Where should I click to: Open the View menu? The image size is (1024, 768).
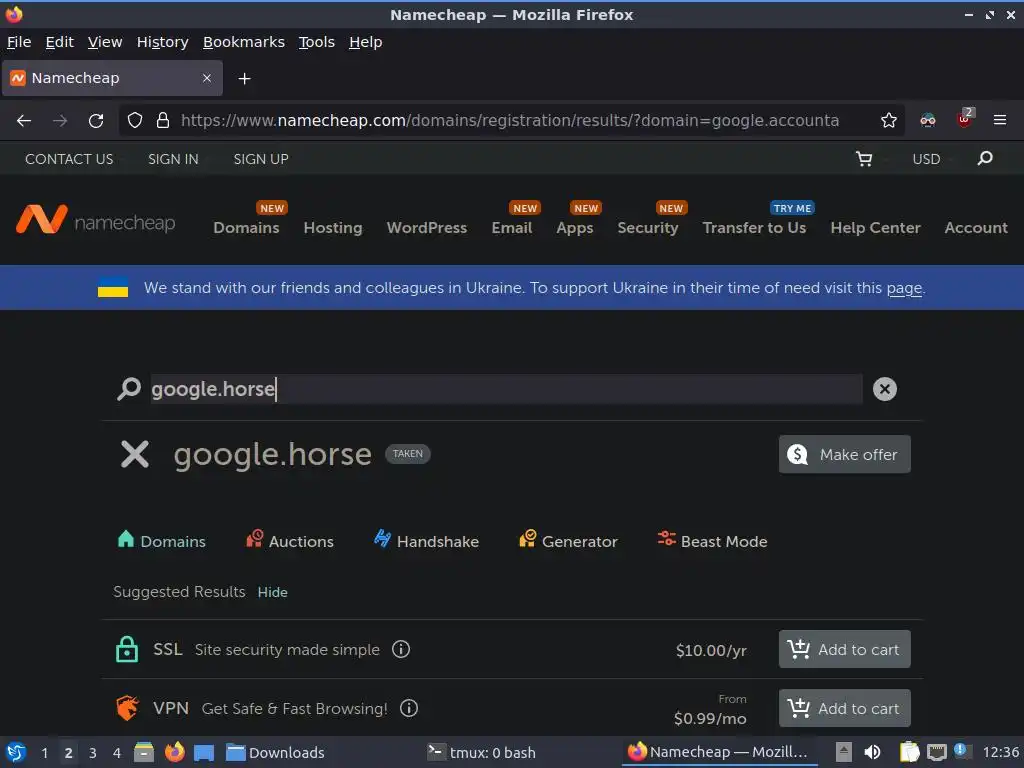pyautogui.click(x=105, y=42)
